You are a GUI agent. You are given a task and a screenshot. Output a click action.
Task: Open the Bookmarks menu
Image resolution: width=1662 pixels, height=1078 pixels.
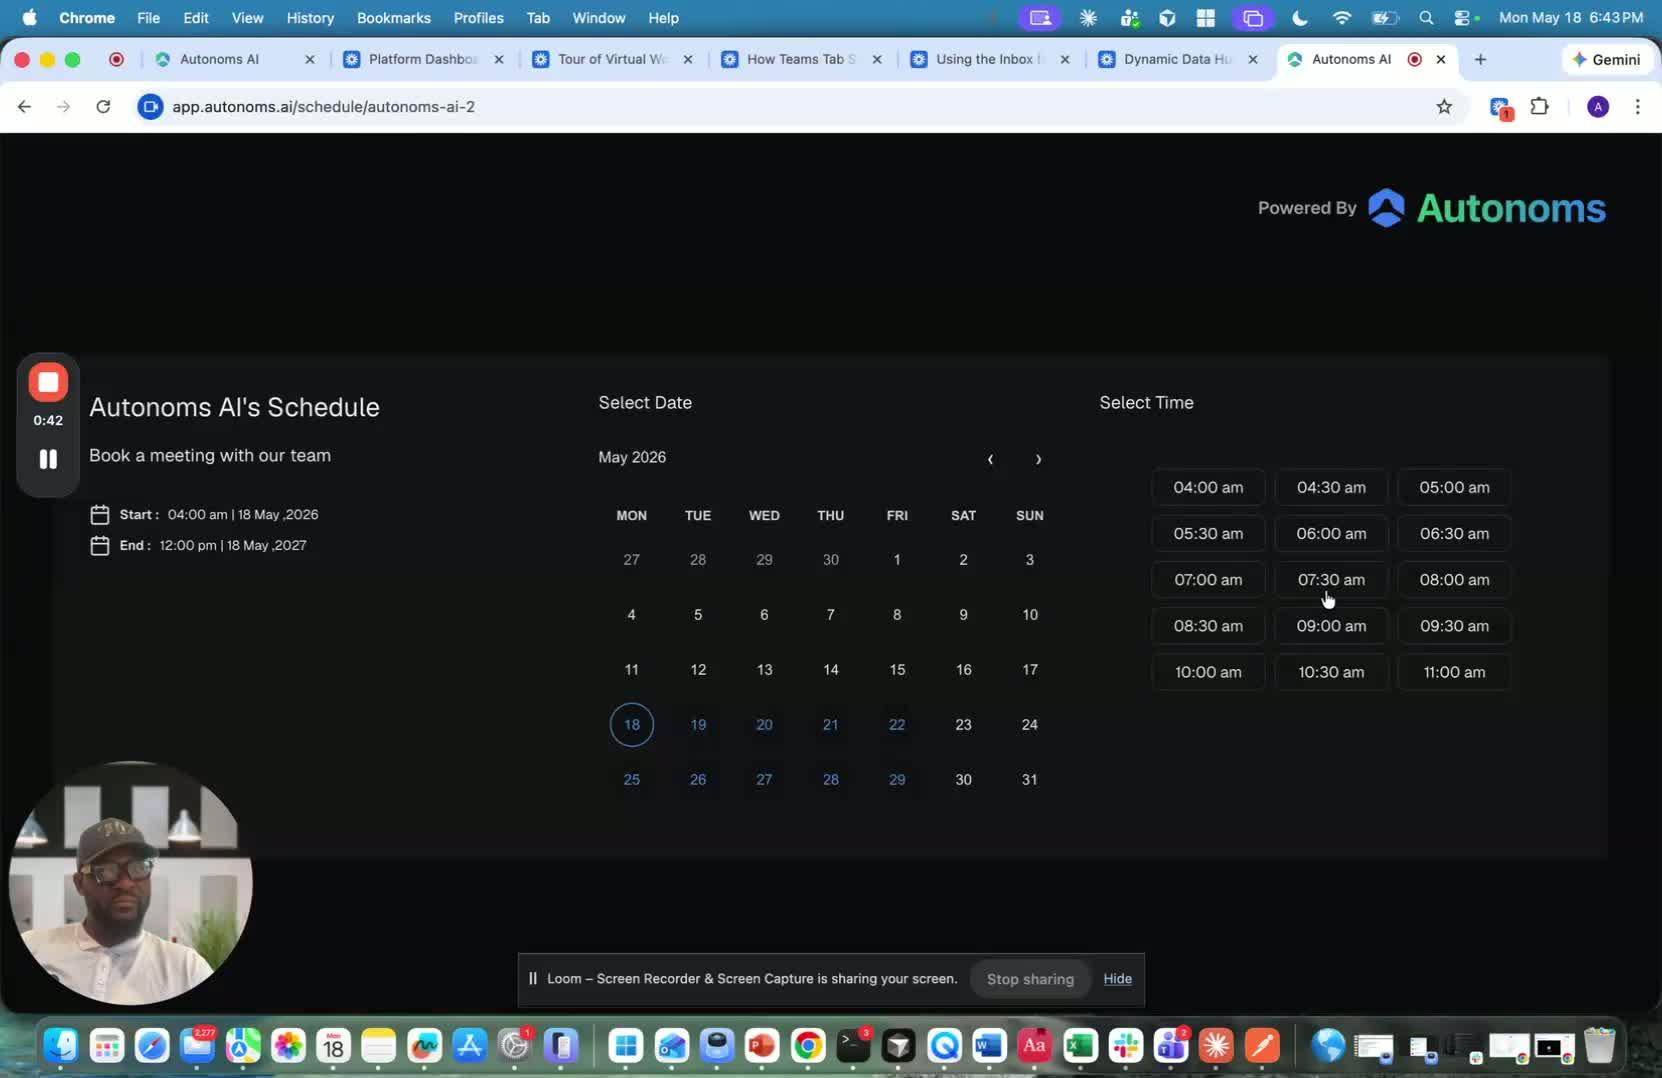(394, 18)
